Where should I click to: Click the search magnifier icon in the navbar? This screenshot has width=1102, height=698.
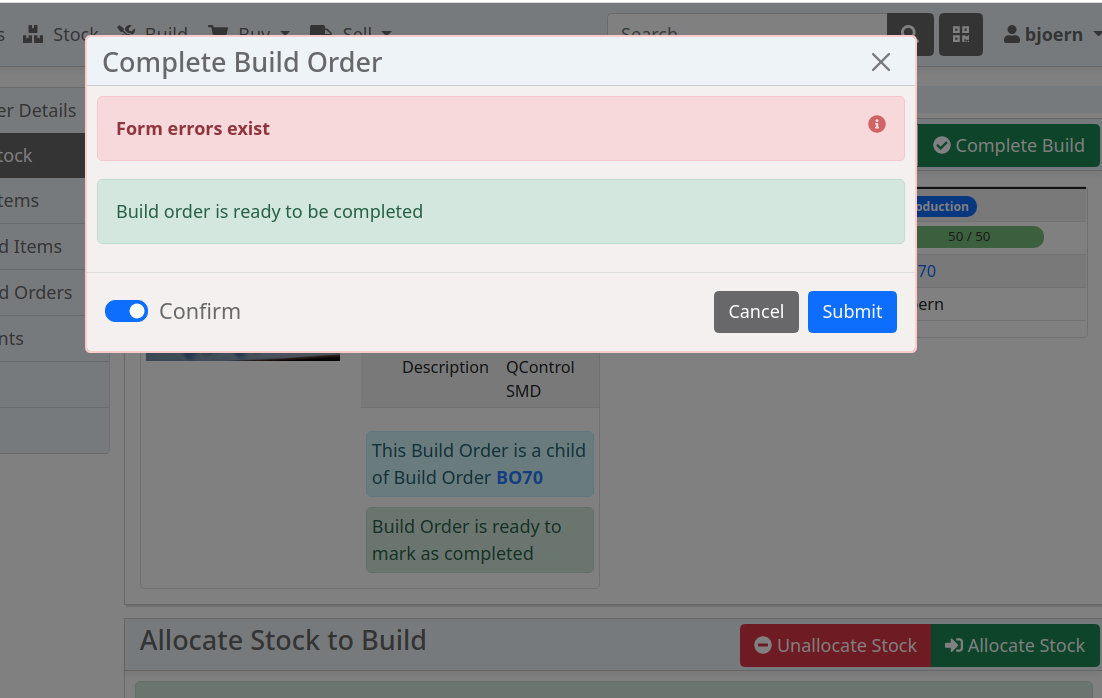909,34
